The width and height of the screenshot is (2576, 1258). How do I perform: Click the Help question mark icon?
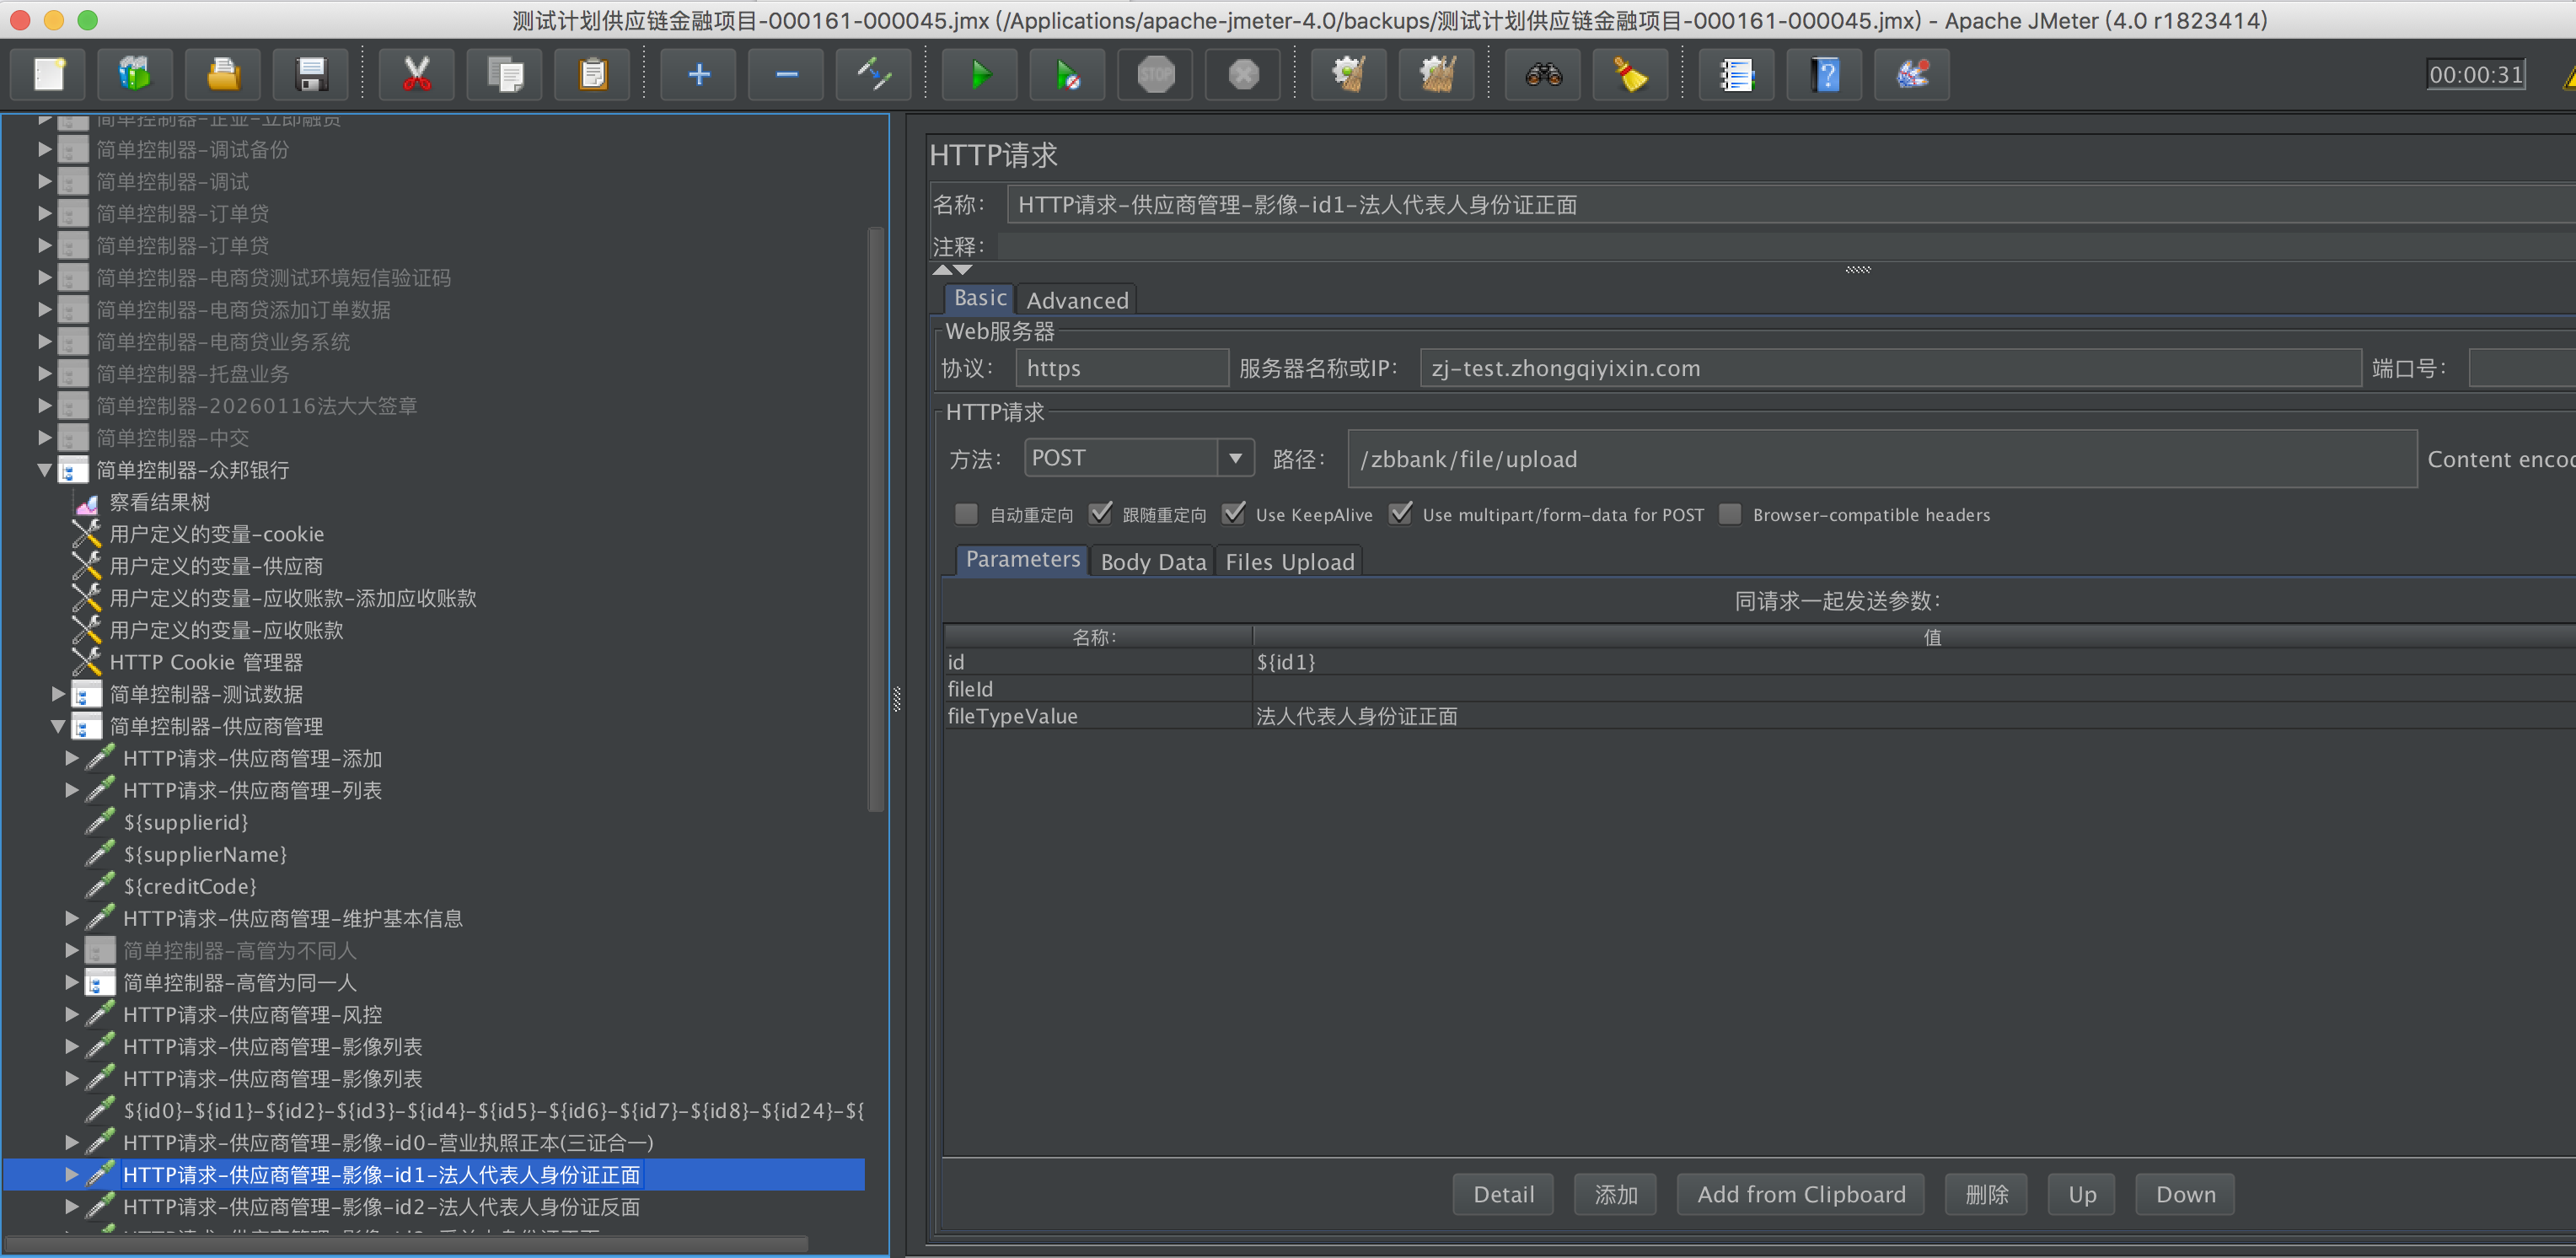tap(1825, 75)
